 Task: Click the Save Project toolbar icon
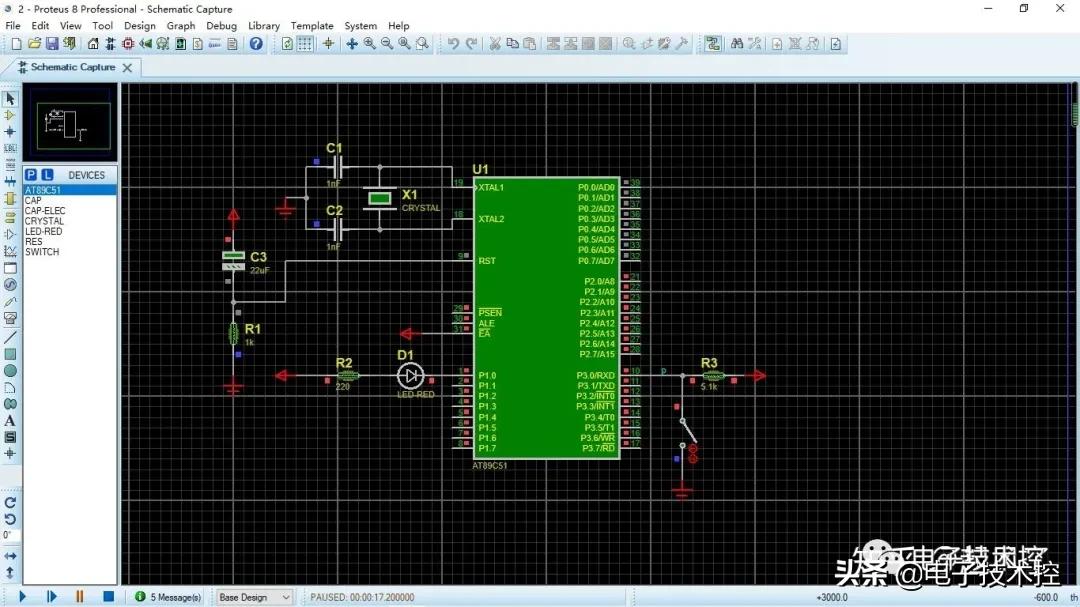(52, 44)
